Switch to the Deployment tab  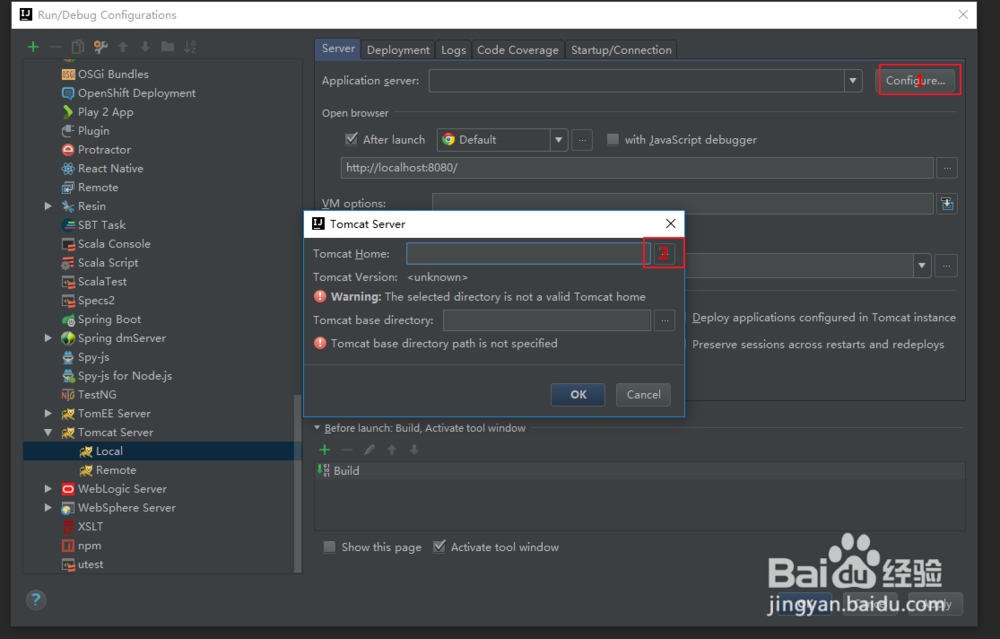pyautogui.click(x=398, y=50)
